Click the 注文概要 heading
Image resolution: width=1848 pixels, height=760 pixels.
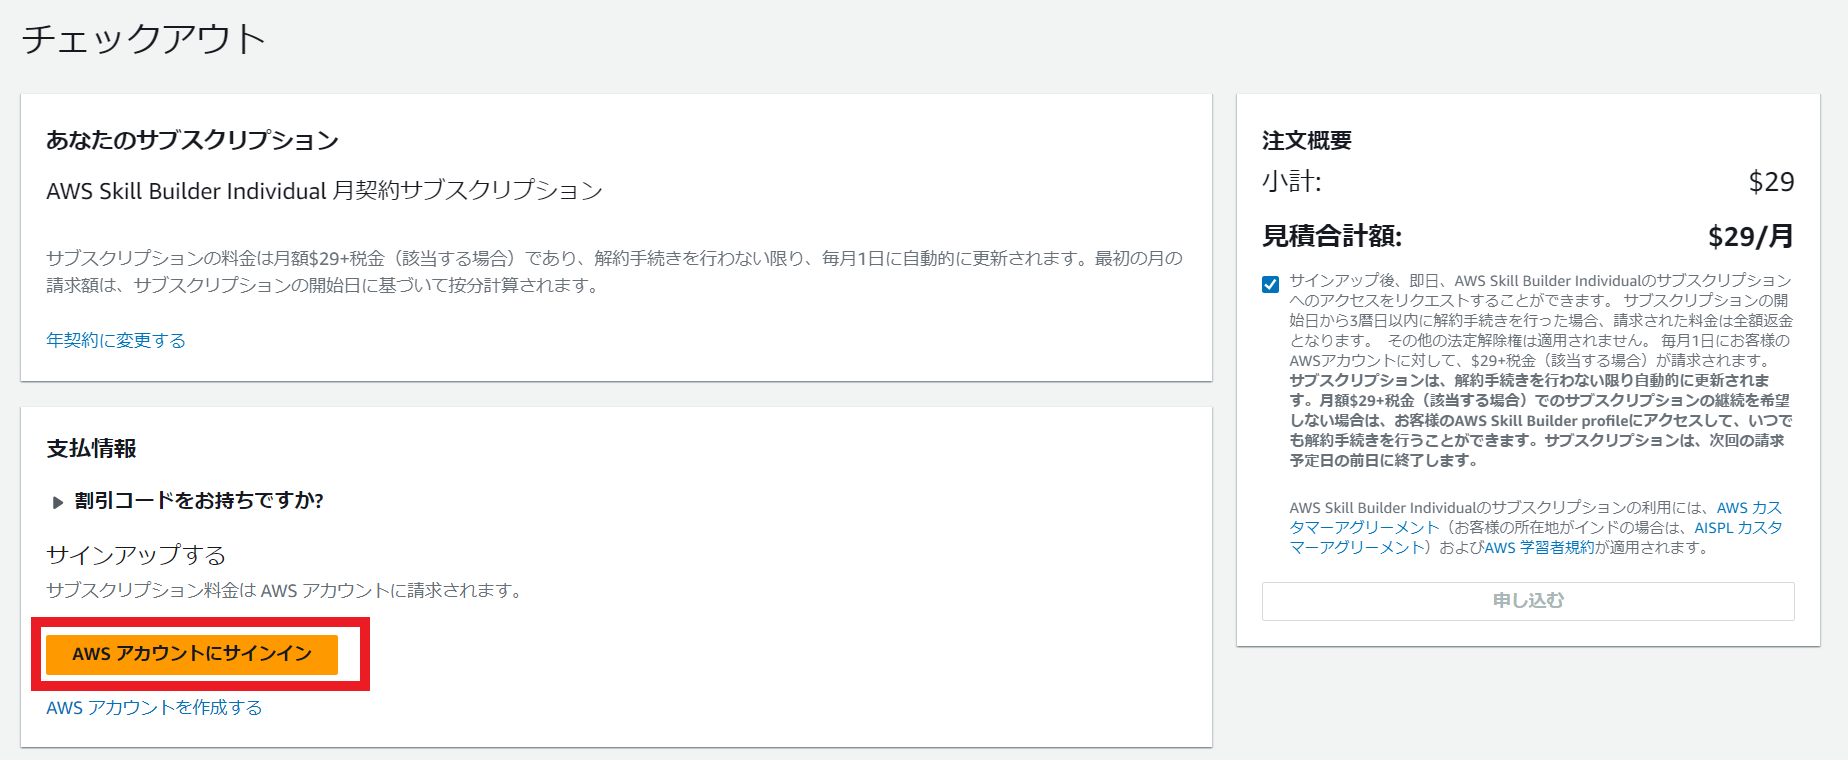[1306, 140]
